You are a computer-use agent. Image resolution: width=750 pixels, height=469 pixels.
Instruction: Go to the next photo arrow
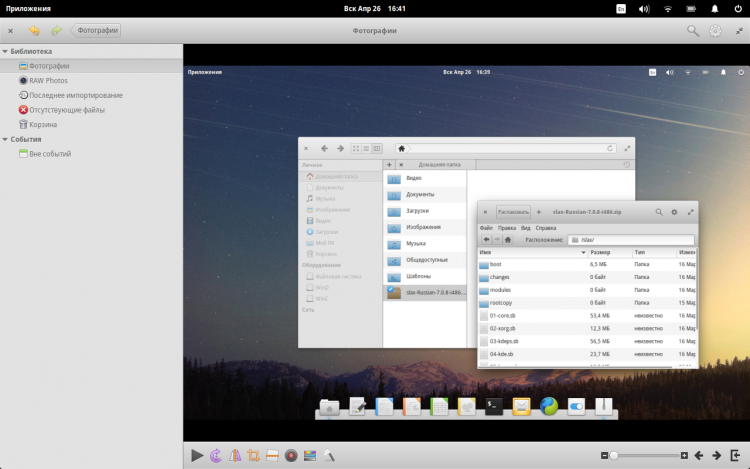(716, 455)
